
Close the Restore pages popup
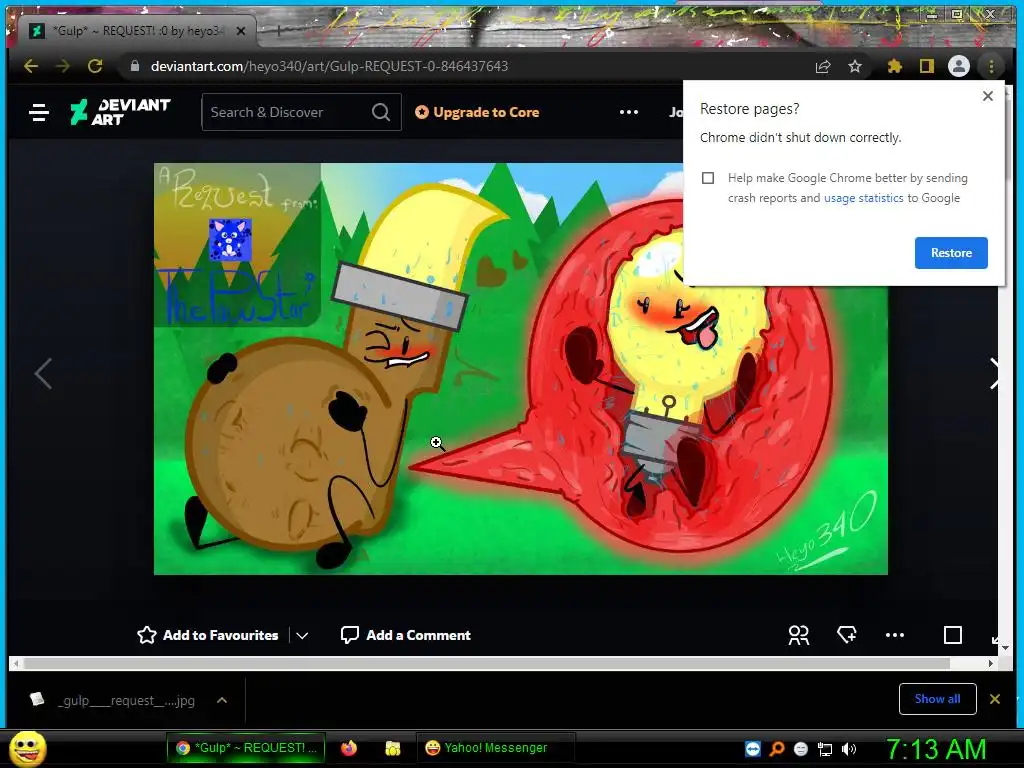[987, 96]
